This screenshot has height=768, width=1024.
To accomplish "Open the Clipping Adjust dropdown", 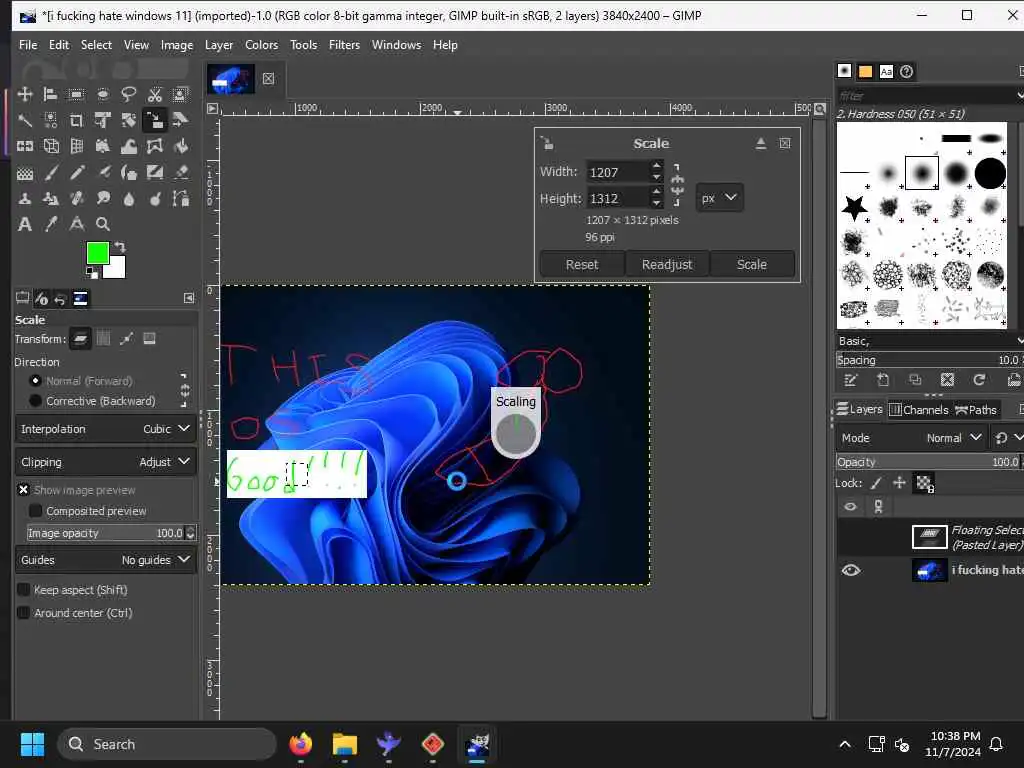I will pyautogui.click(x=106, y=462).
